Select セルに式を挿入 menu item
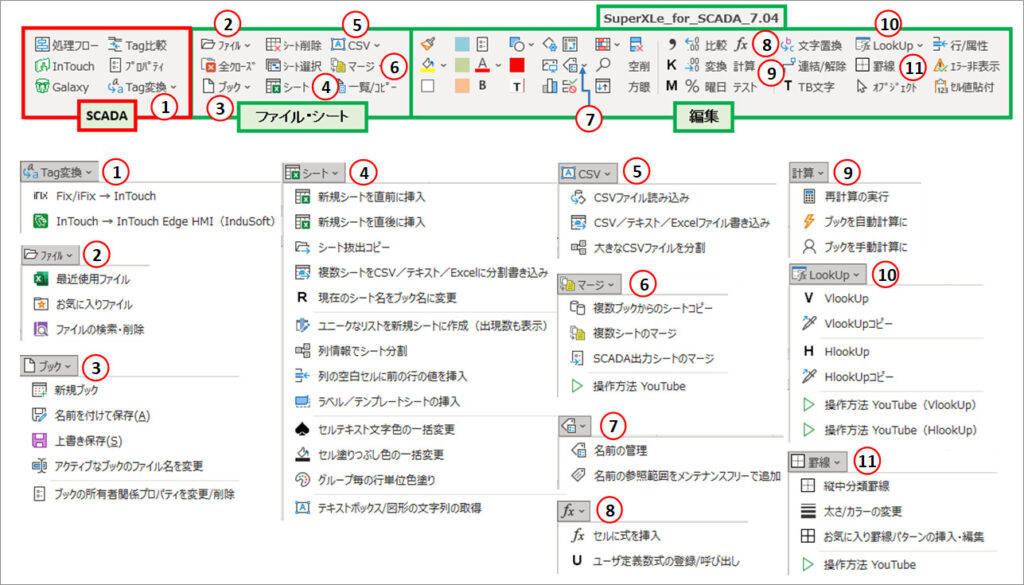 (616, 535)
